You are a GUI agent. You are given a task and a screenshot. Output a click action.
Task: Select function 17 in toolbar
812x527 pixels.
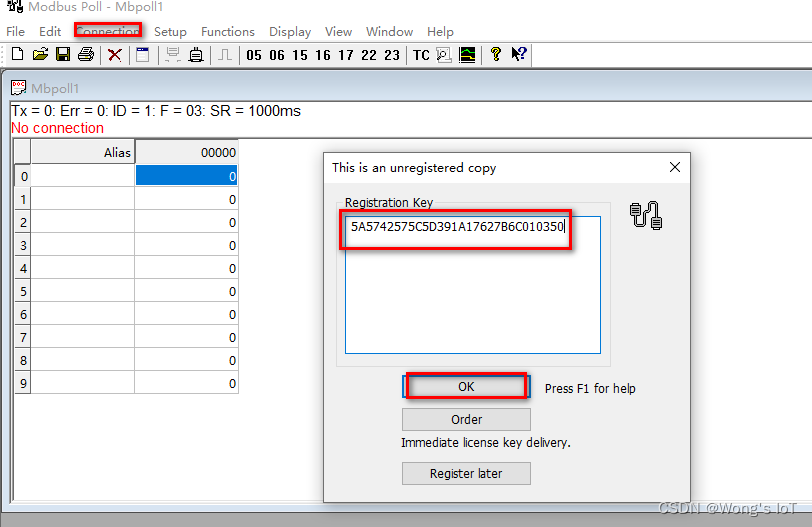click(346, 55)
